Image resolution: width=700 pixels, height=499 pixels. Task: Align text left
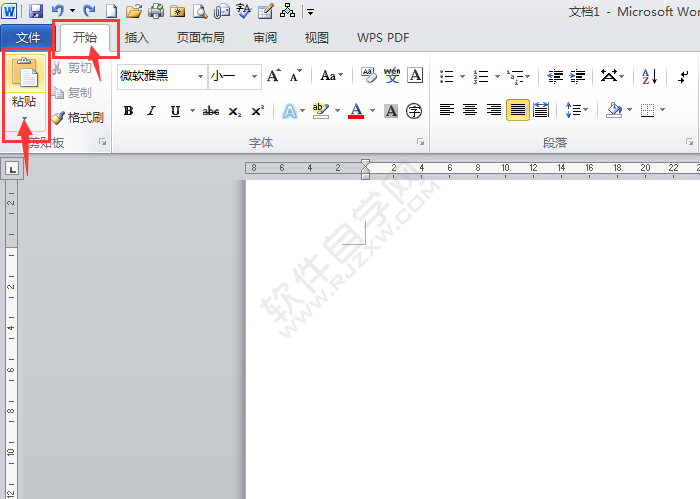pos(447,110)
